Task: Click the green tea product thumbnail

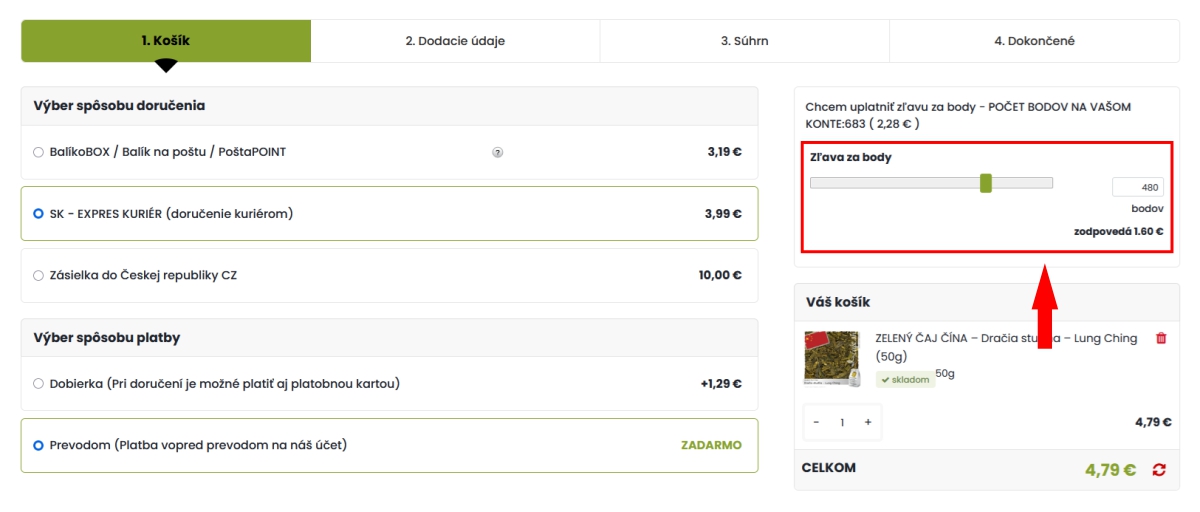Action: click(x=831, y=358)
